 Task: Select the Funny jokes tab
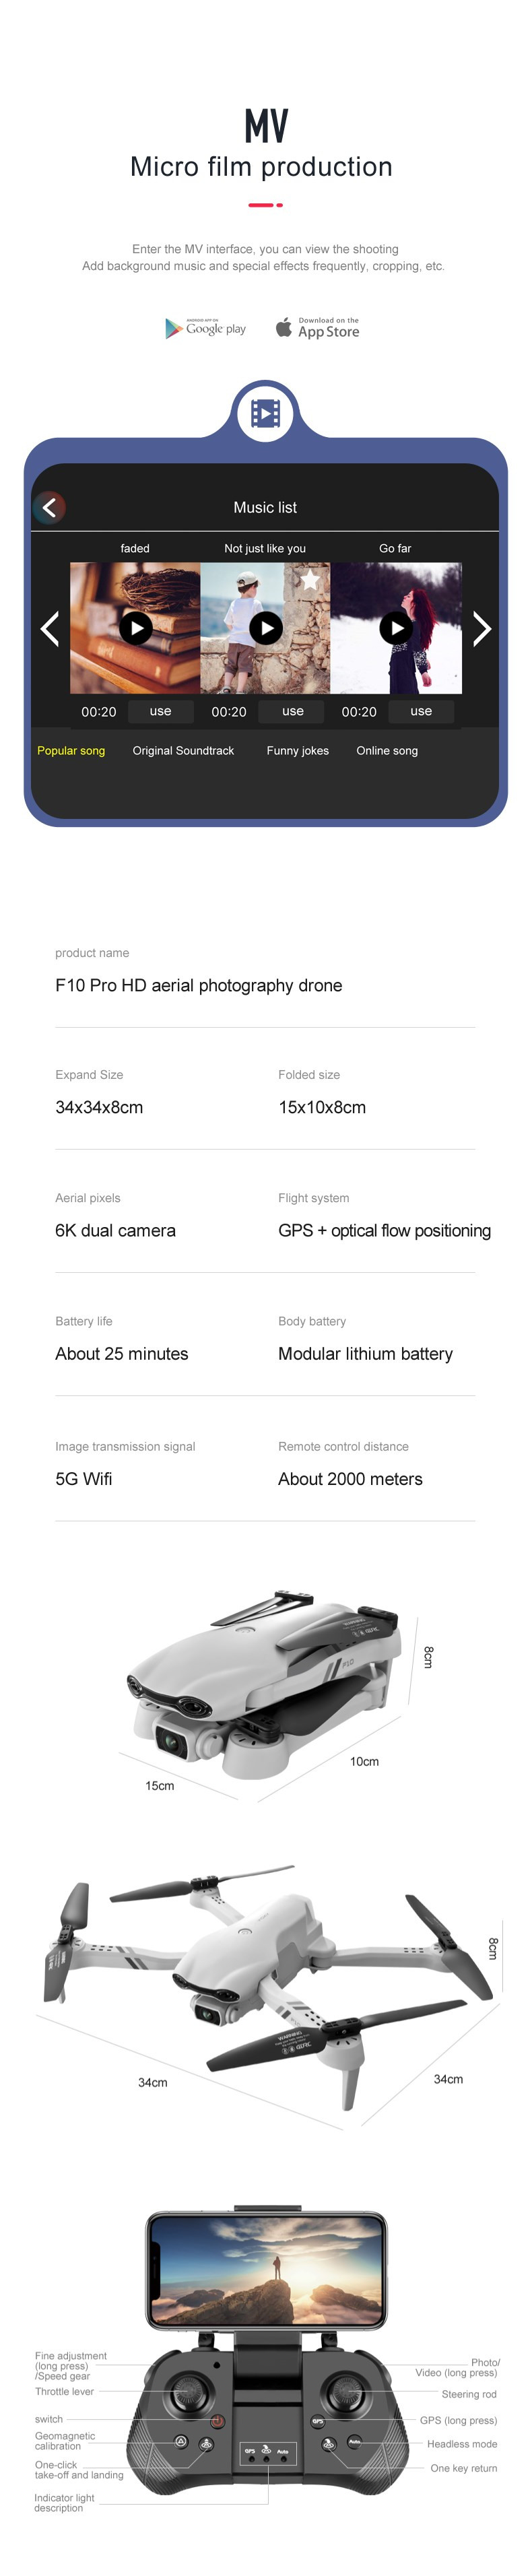[x=298, y=750]
